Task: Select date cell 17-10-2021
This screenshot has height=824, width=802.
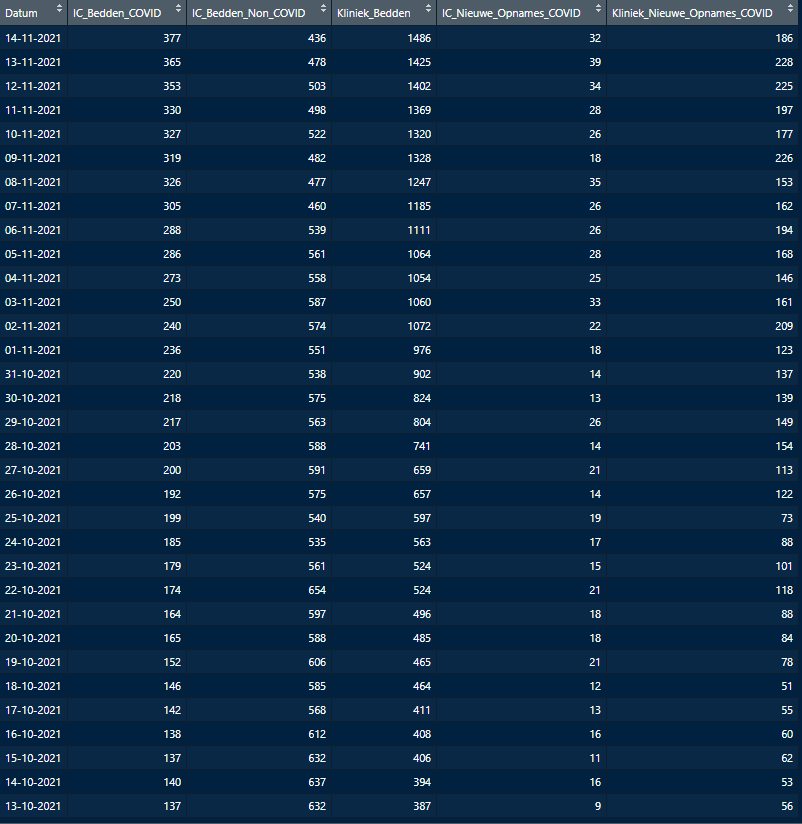Action: (x=33, y=710)
